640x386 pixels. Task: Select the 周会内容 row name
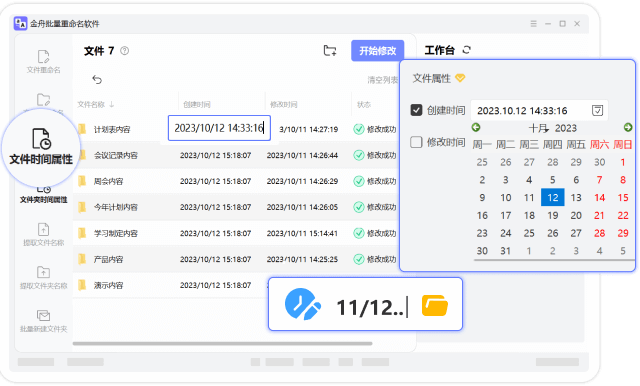[109, 181]
